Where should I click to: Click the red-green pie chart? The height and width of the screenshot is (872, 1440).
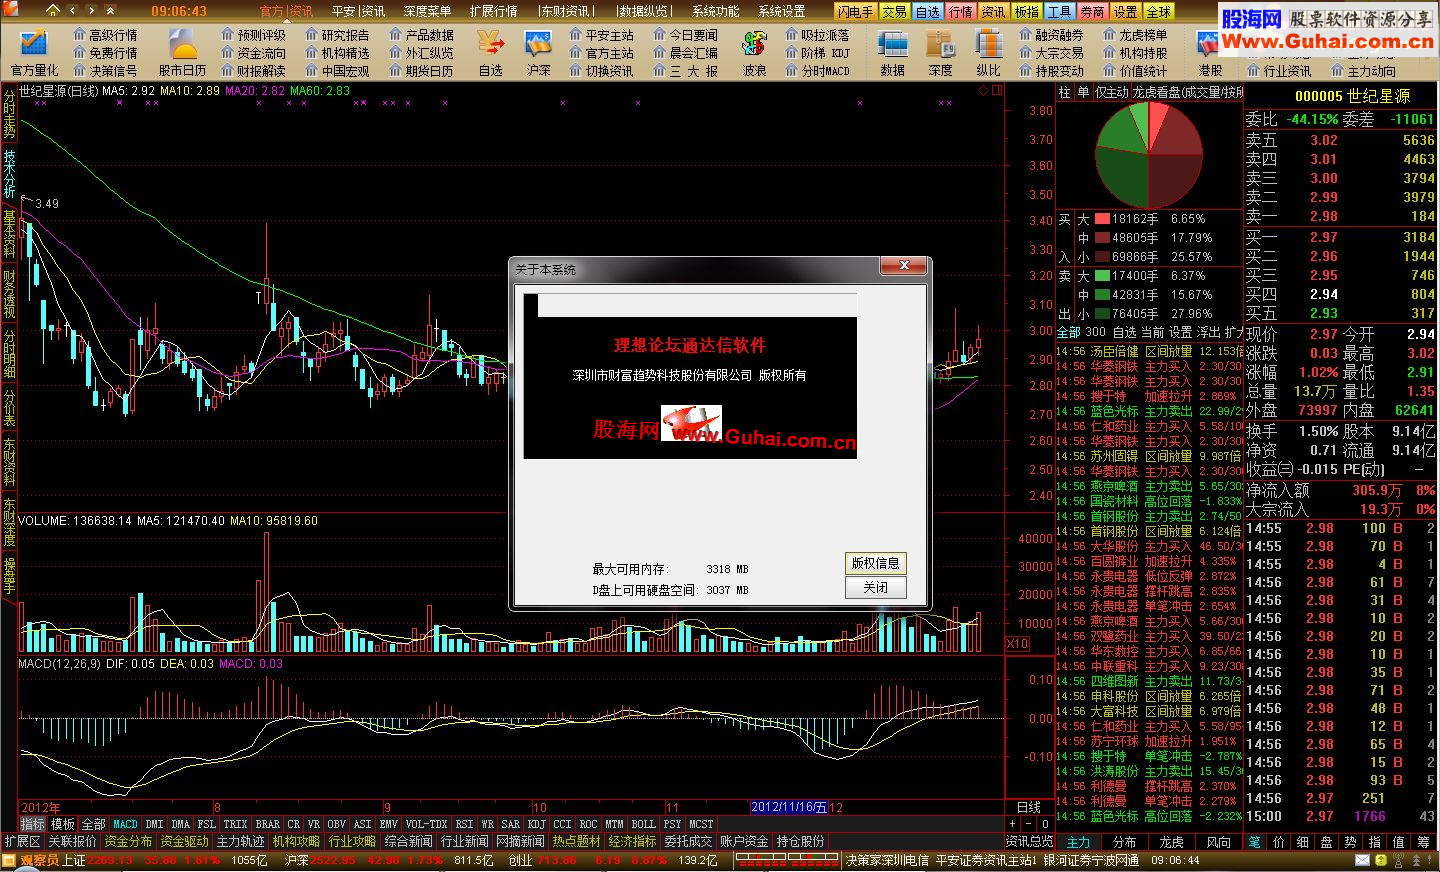point(1148,153)
